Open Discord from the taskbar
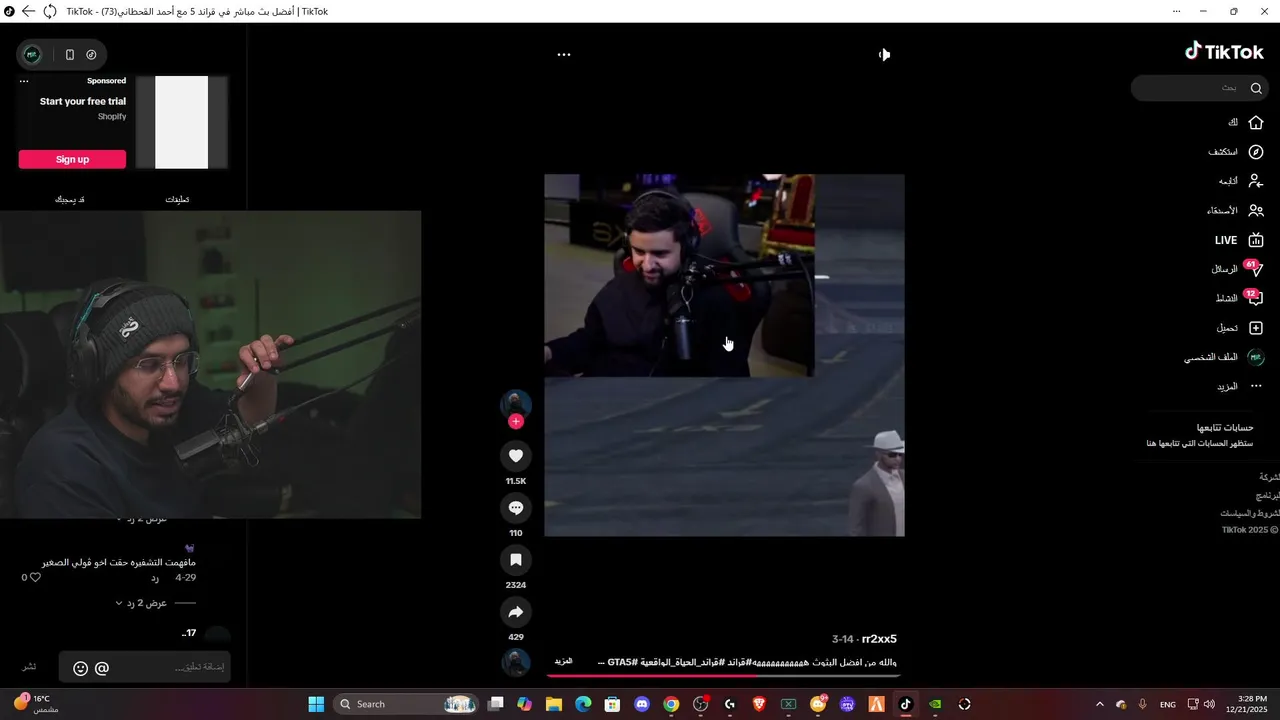Image resolution: width=1280 pixels, height=720 pixels. click(642, 704)
